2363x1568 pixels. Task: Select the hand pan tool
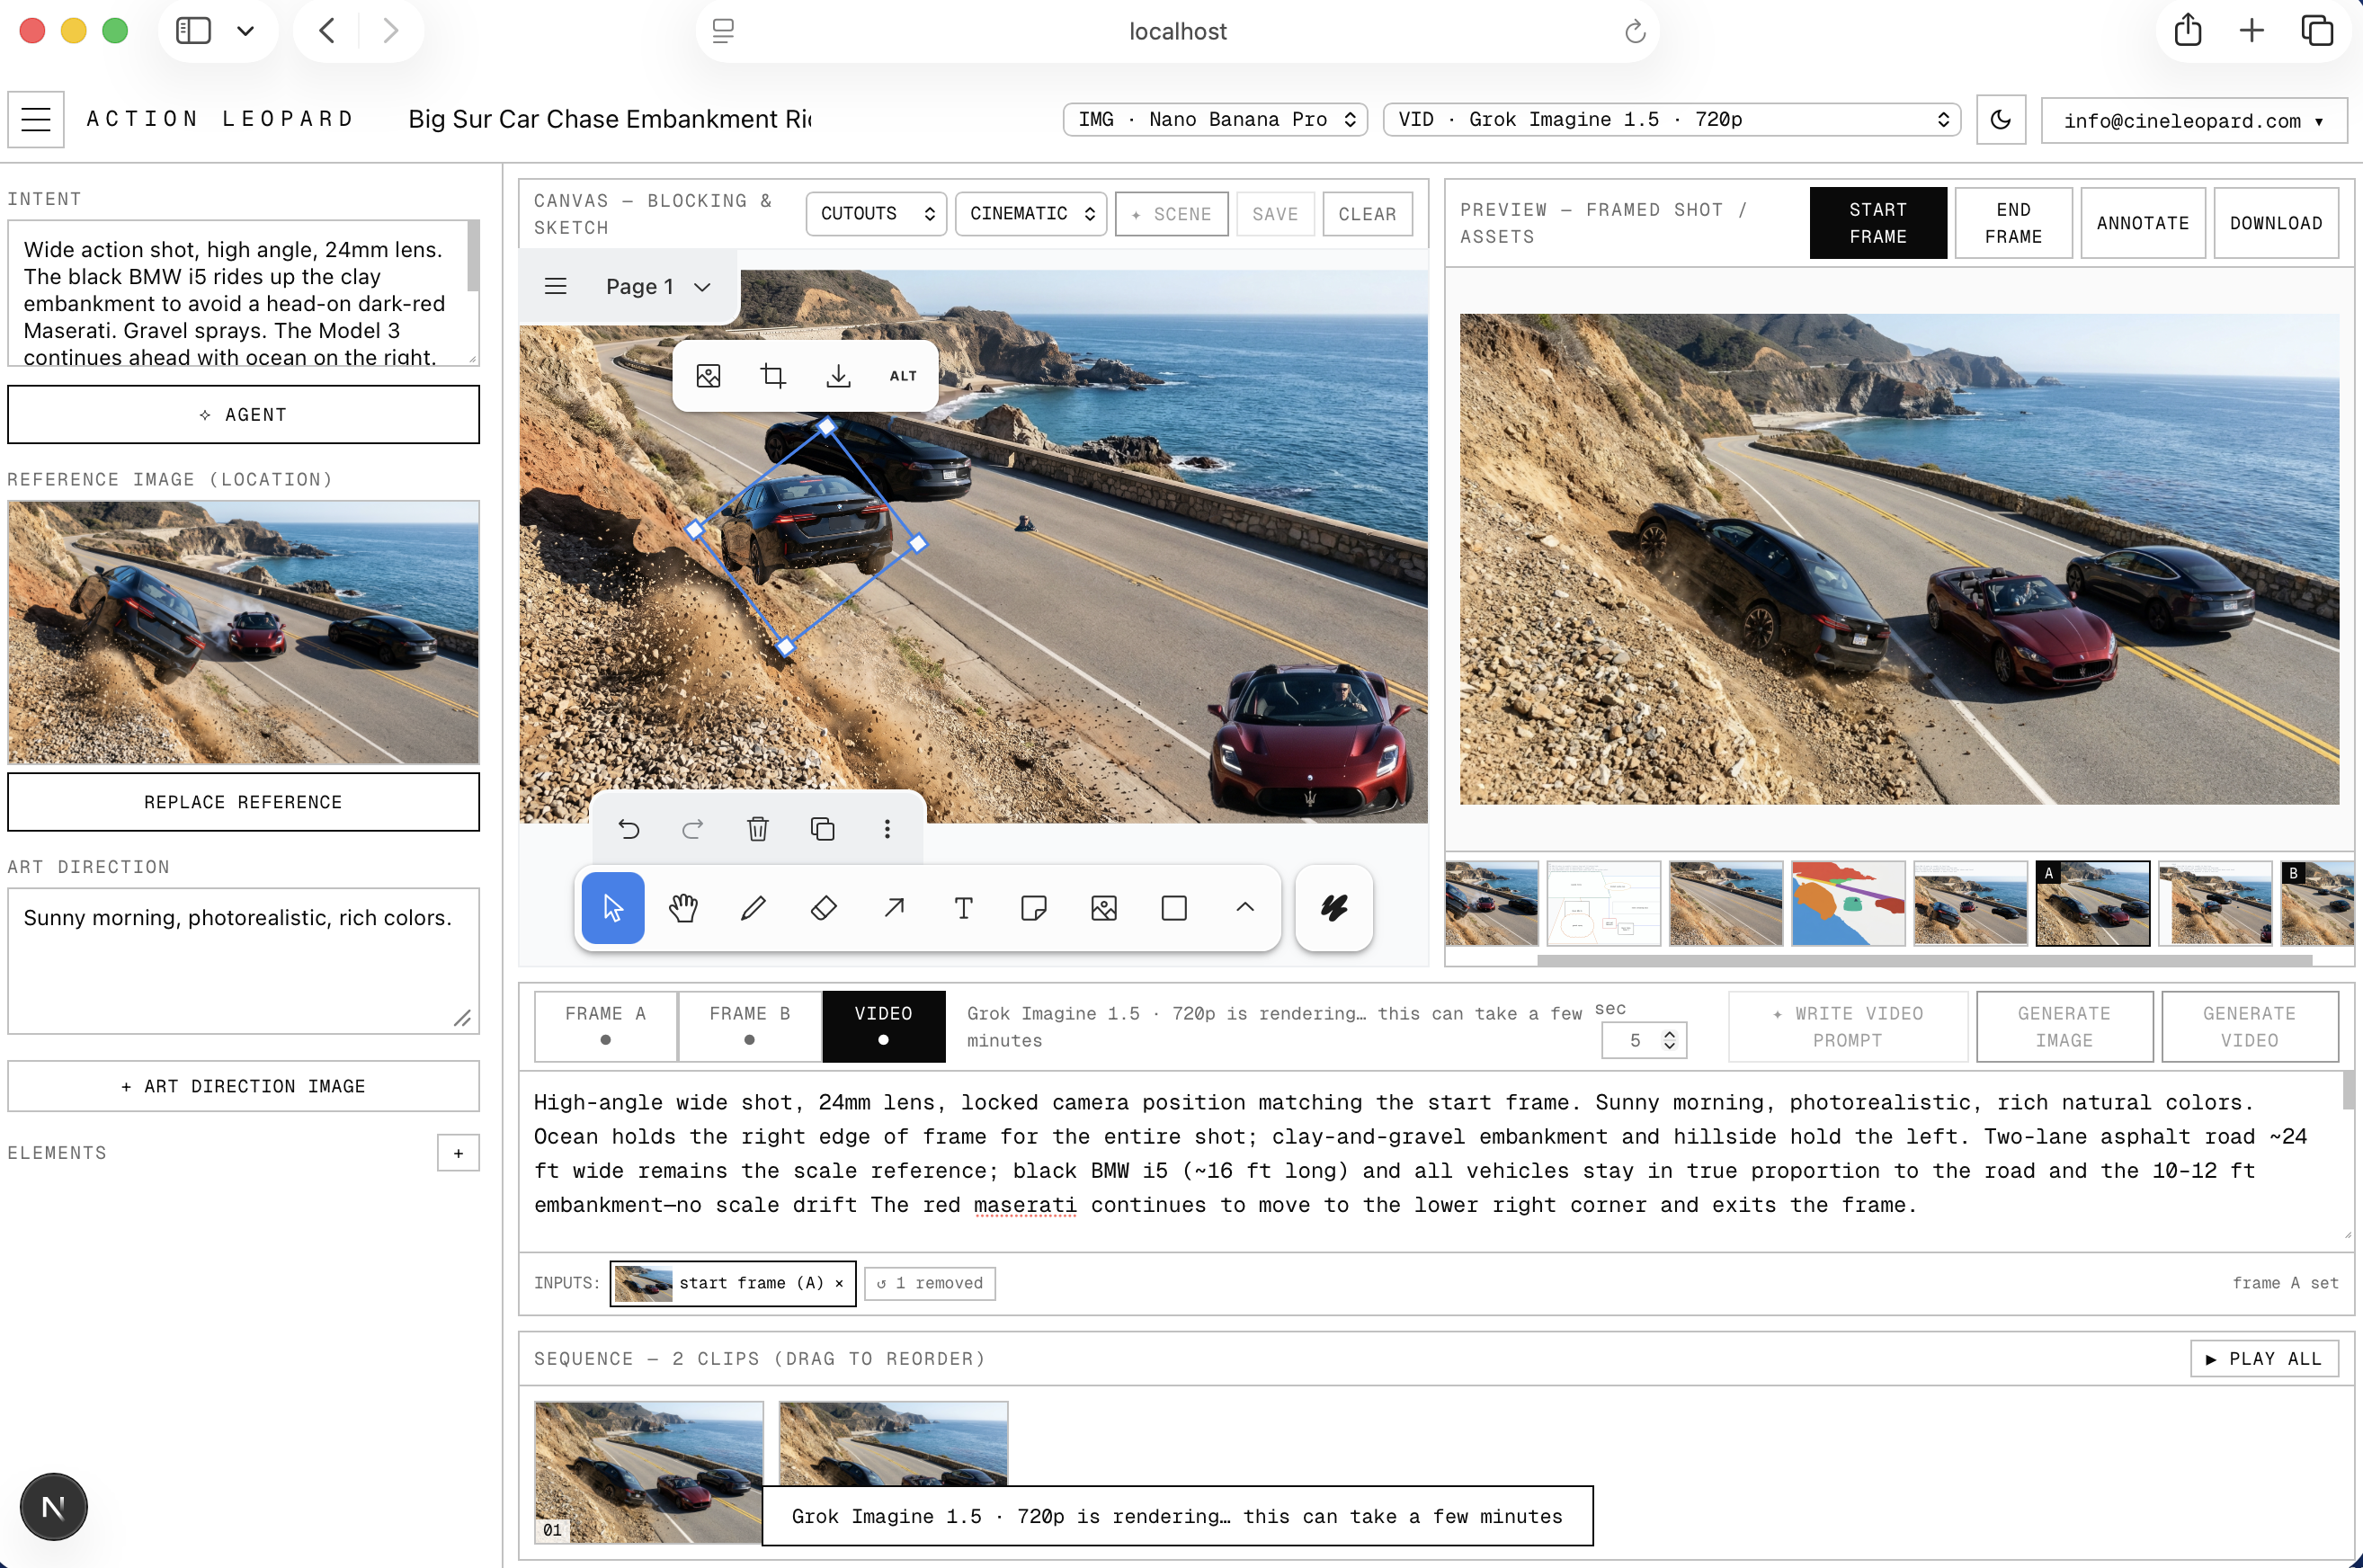click(683, 908)
